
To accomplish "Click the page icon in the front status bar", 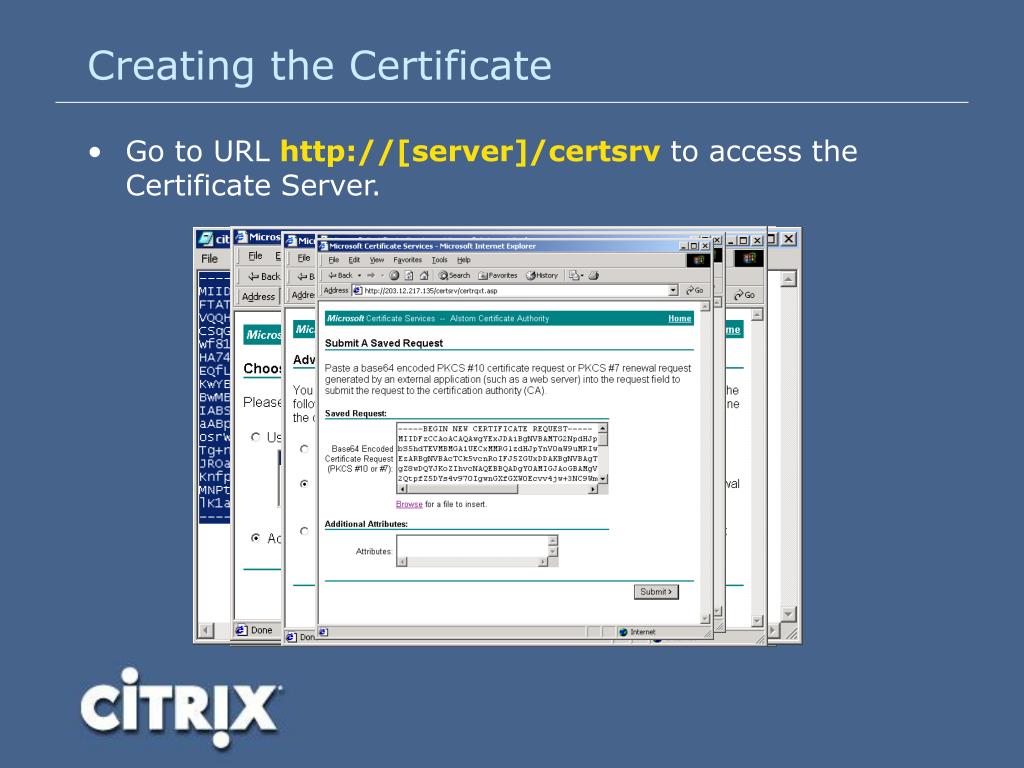I will point(323,632).
